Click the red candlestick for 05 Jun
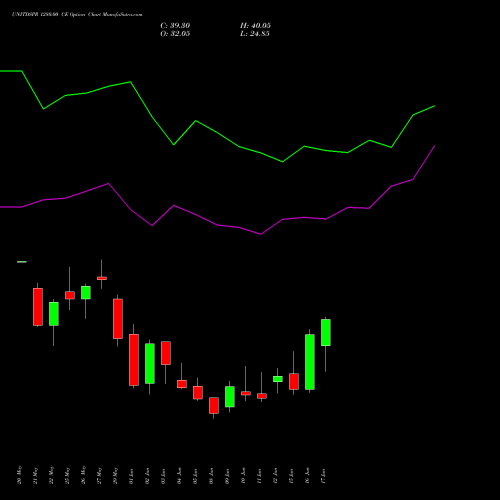Screen dimensions: 500x500 point(198,392)
